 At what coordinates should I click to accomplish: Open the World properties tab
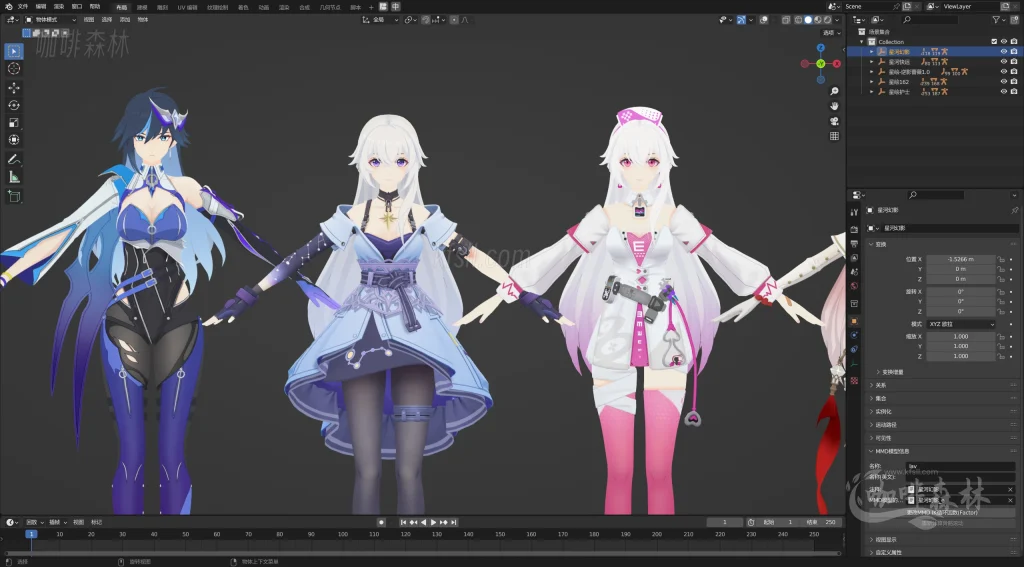[x=854, y=286]
